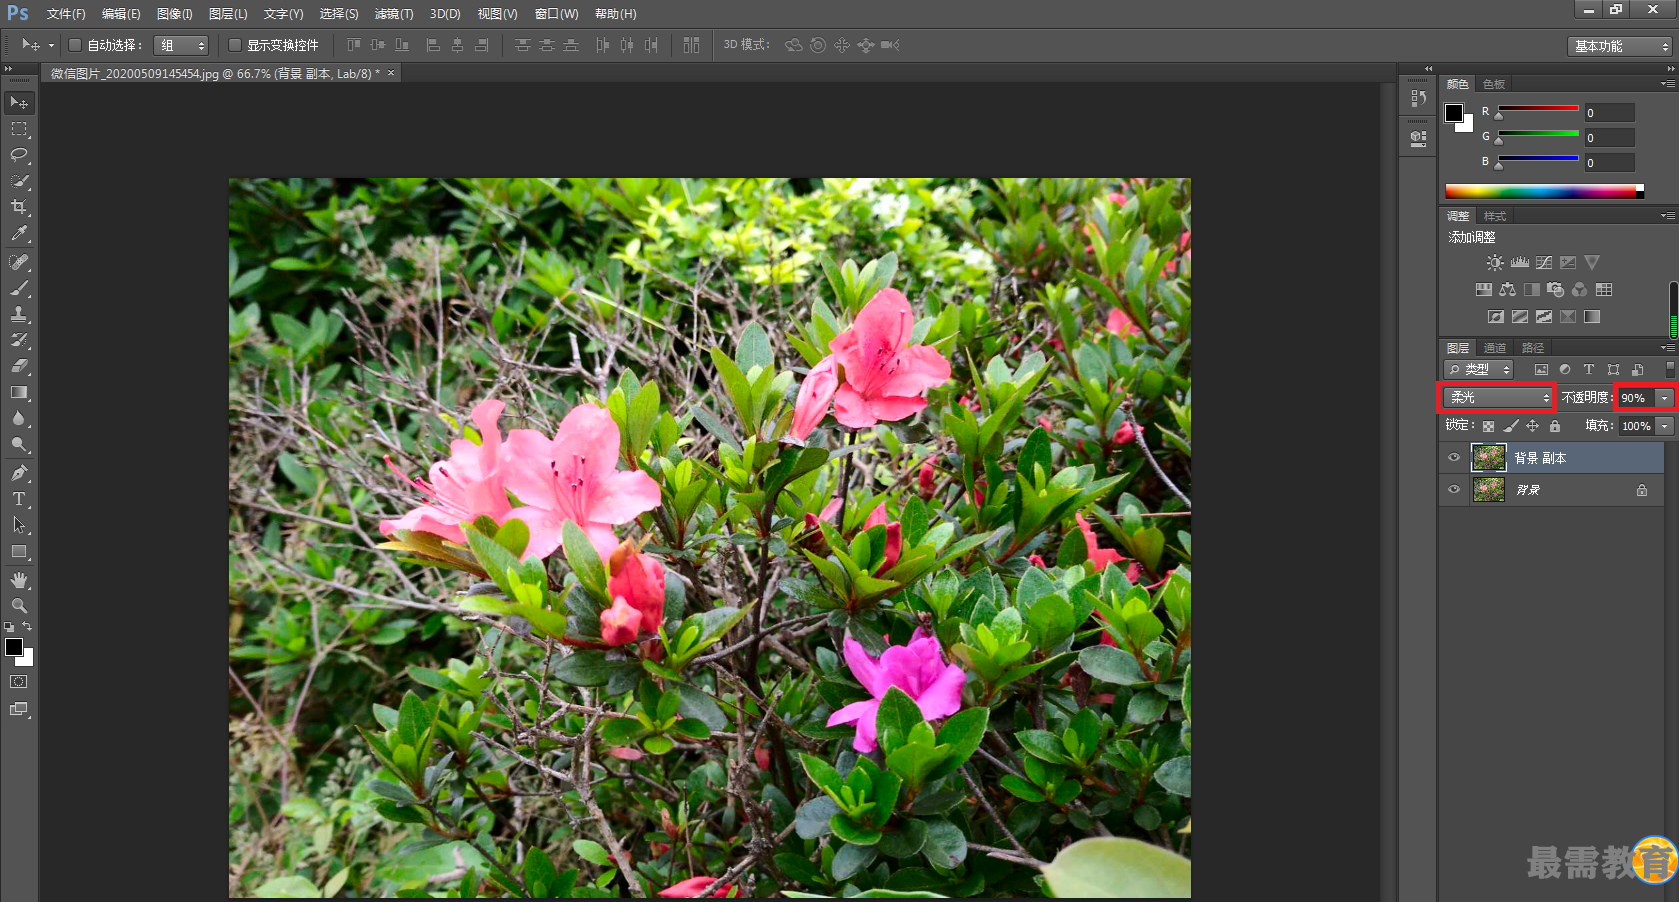Screen dimensions: 1679x902
Task: Switch to the 色板 tab
Action: 1494,84
